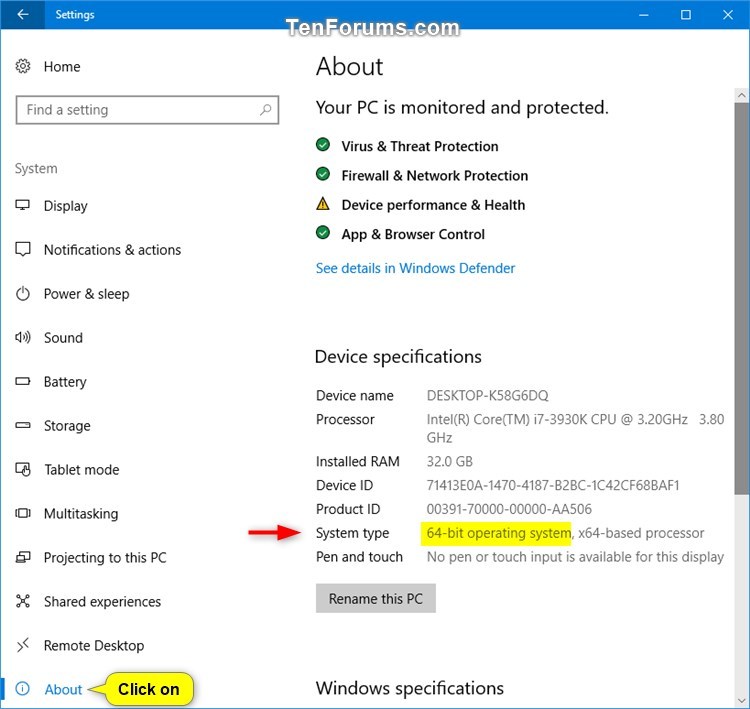This screenshot has width=750, height=709.
Task: Click App & Browser Control text
Action: 413,234
